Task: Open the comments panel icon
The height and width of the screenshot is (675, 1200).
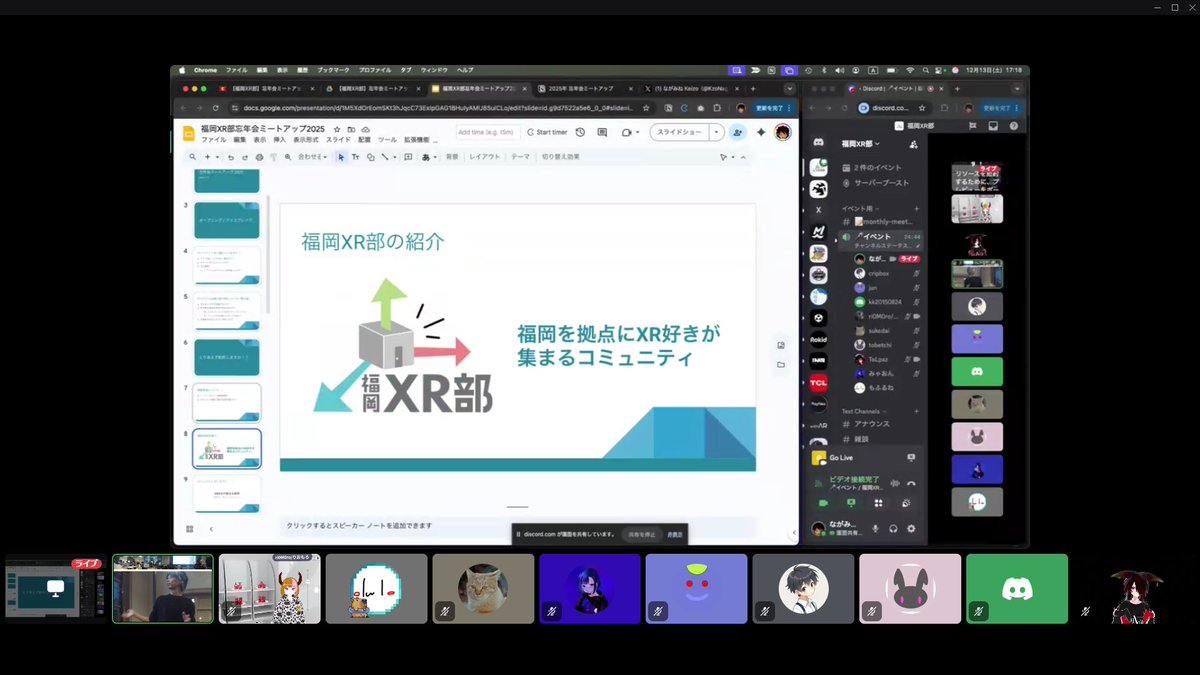Action: (x=602, y=132)
